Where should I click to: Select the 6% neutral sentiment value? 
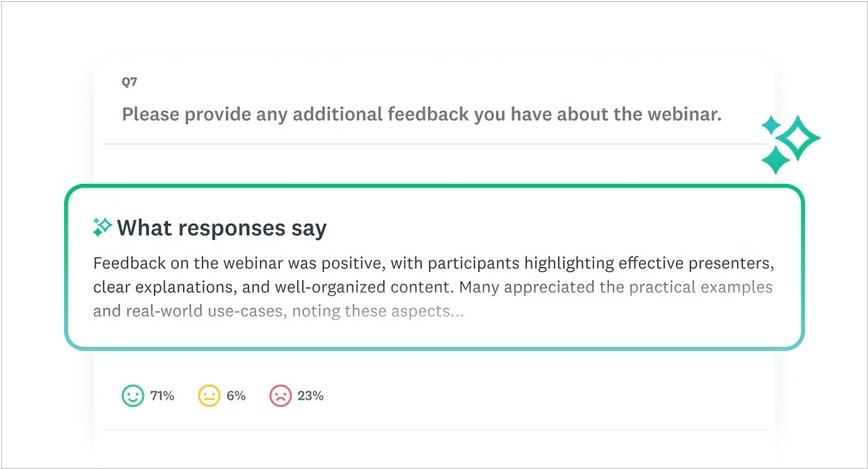click(x=236, y=396)
